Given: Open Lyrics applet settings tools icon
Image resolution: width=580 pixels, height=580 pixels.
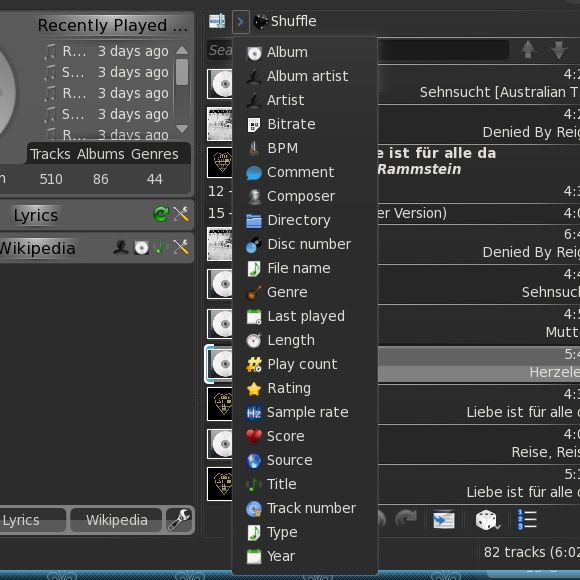Looking at the screenshot, I should coord(181,215).
